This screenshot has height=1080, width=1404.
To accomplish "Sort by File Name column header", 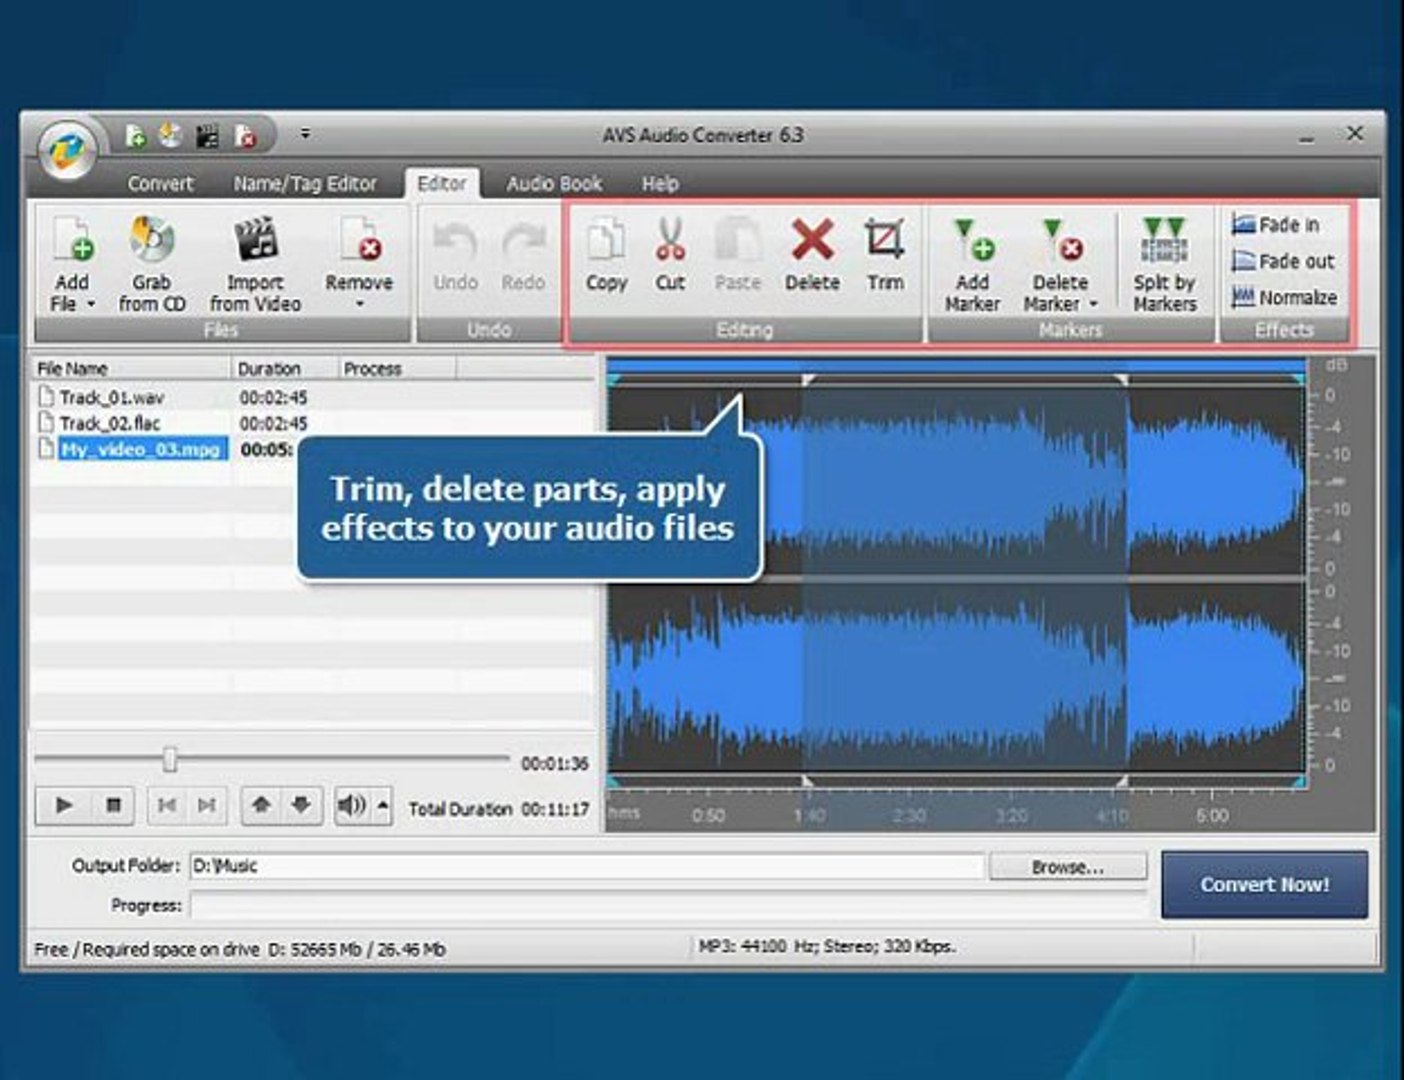I will pyautogui.click(x=131, y=368).
